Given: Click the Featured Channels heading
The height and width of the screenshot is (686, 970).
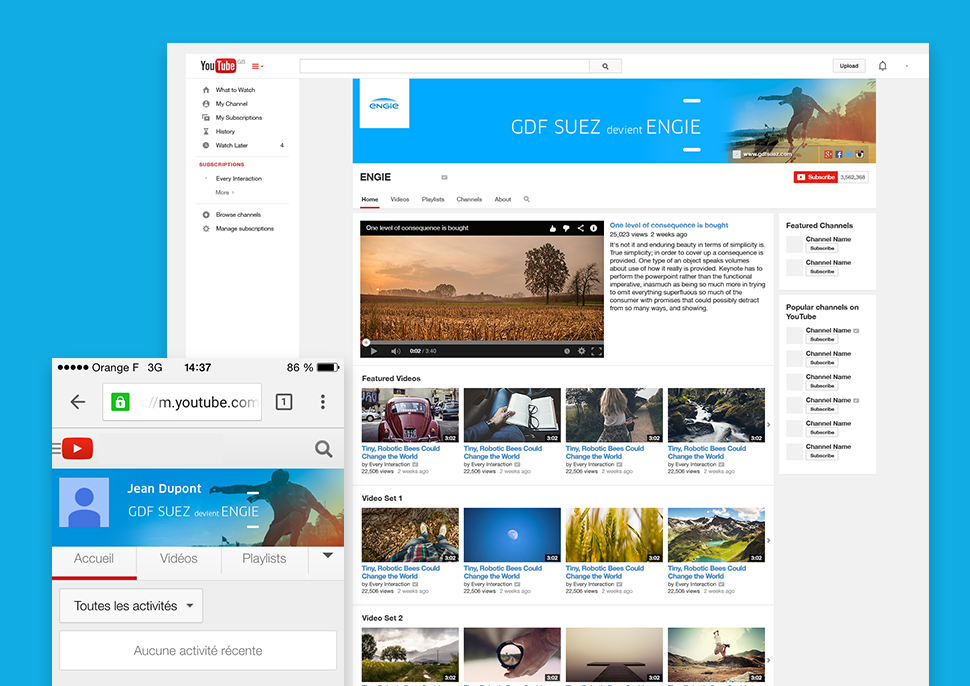Looking at the screenshot, I should click(x=819, y=226).
